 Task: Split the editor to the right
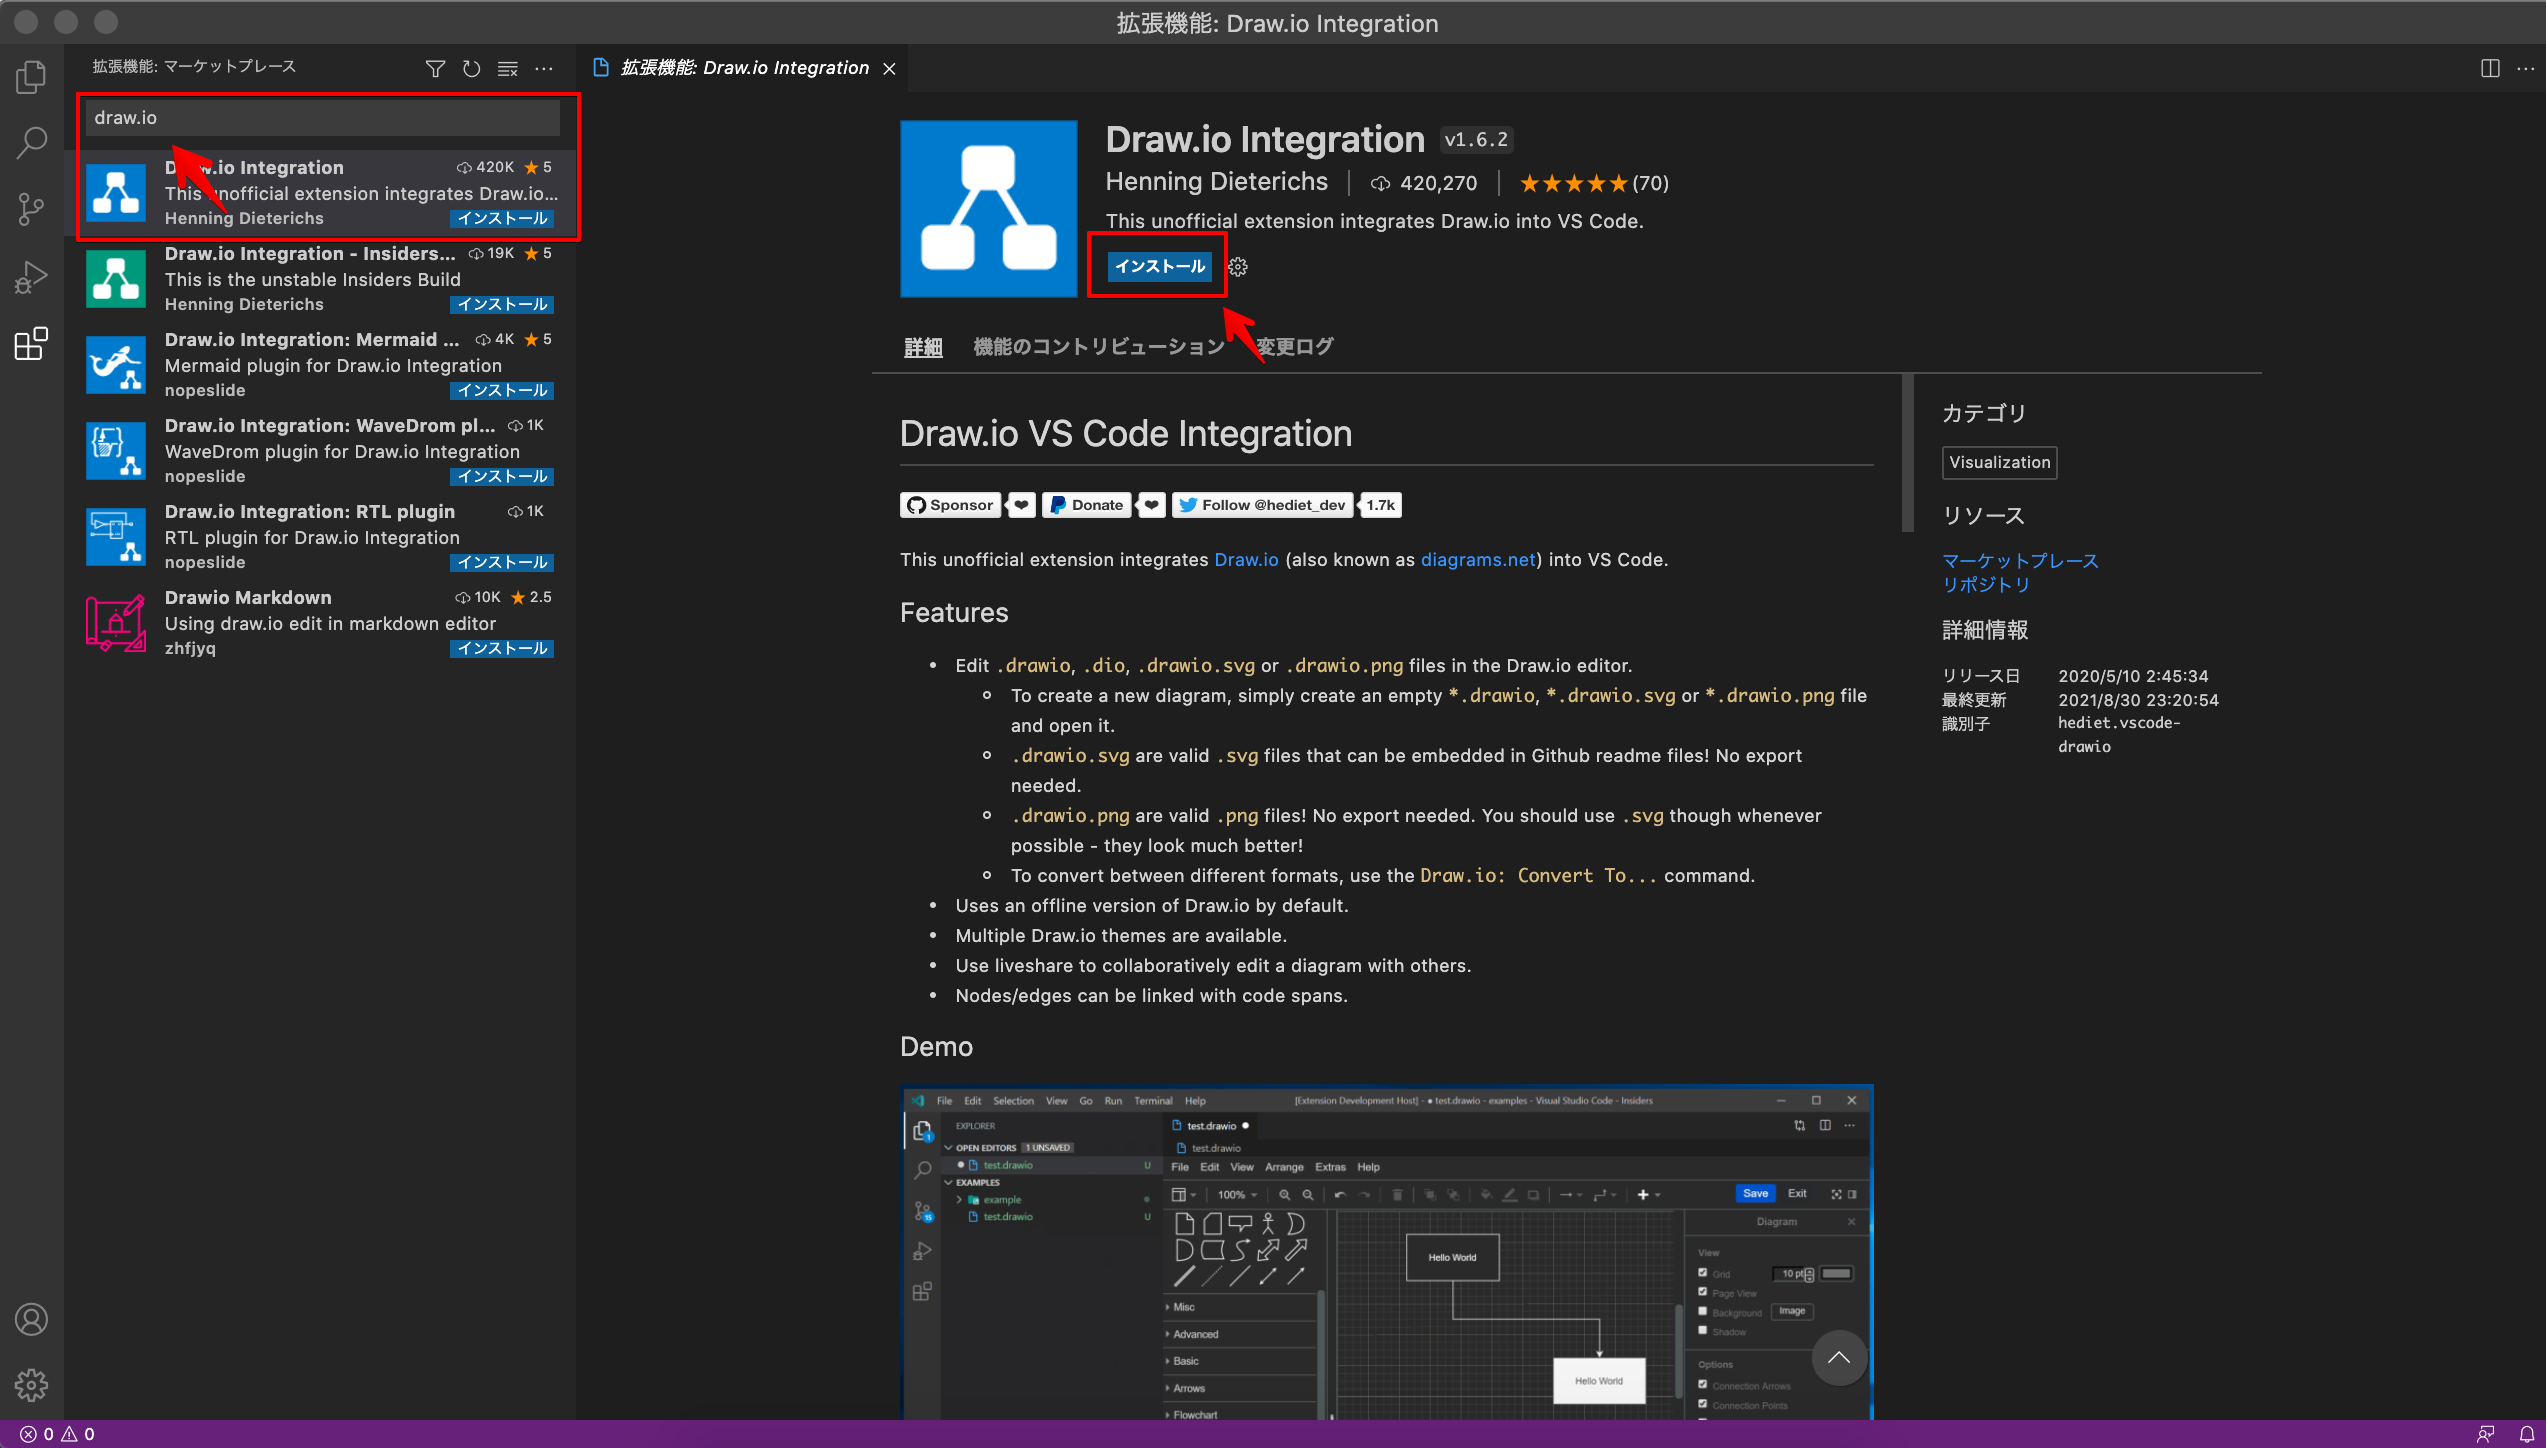[x=2490, y=68]
